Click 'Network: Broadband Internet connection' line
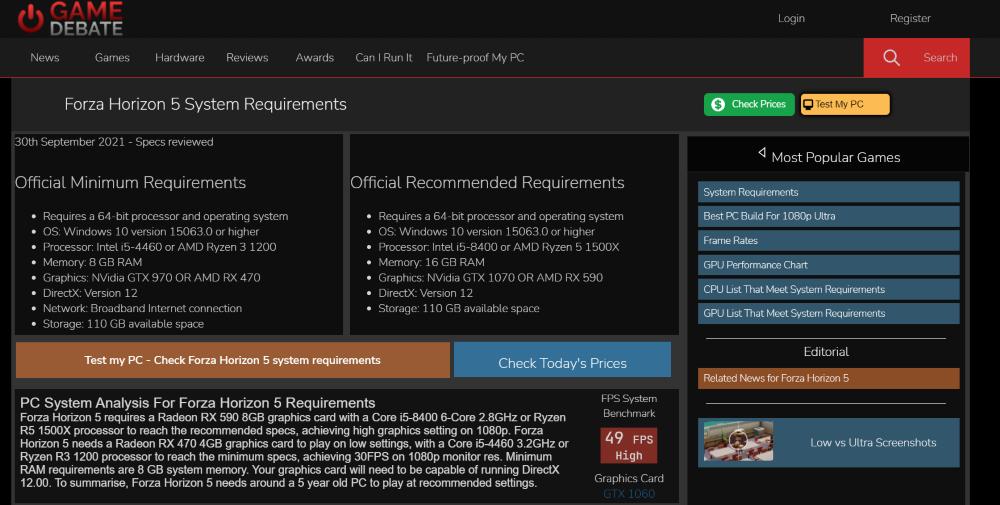 tap(142, 308)
